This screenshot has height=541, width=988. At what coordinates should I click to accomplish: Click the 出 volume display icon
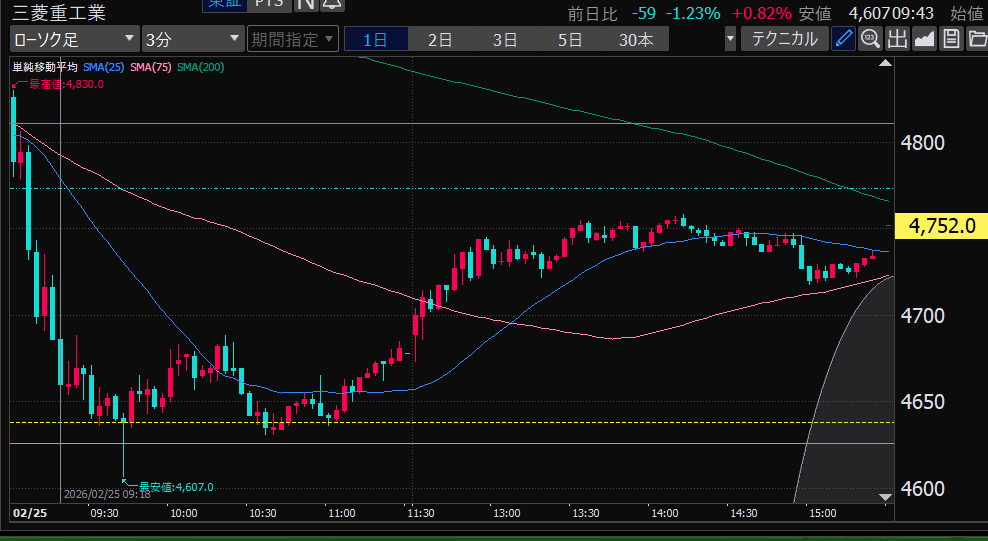[x=897, y=39]
